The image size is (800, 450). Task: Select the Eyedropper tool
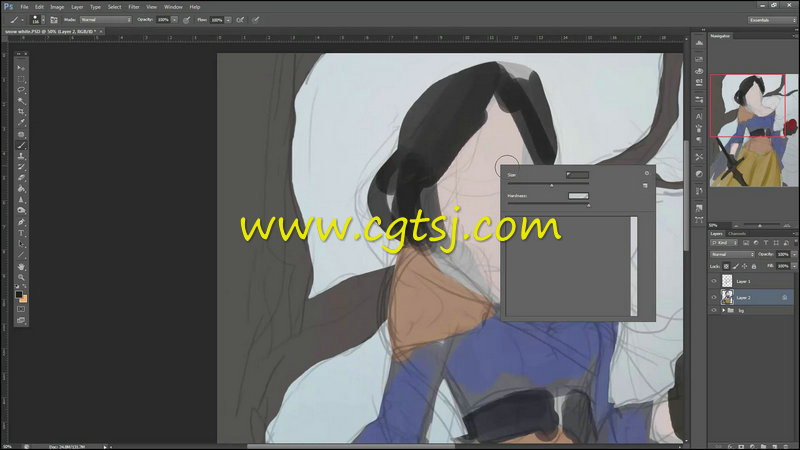pos(21,123)
